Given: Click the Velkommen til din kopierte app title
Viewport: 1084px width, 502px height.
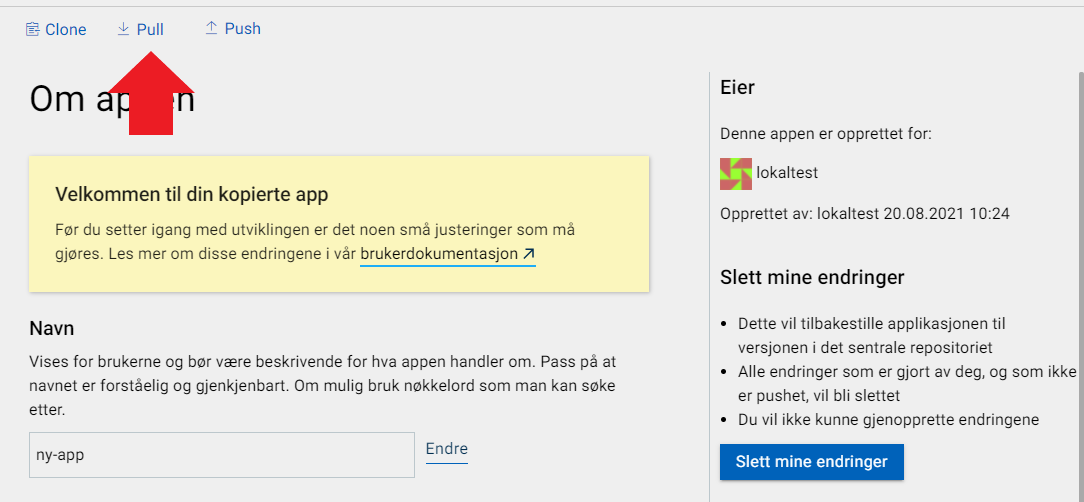Looking at the screenshot, I should (192, 194).
